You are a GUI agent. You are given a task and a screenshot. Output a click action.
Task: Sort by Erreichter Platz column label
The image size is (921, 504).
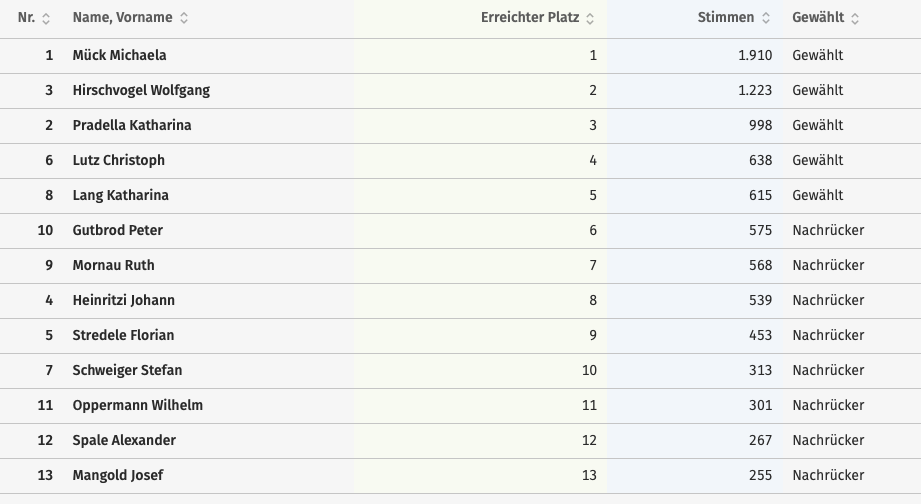pos(530,18)
